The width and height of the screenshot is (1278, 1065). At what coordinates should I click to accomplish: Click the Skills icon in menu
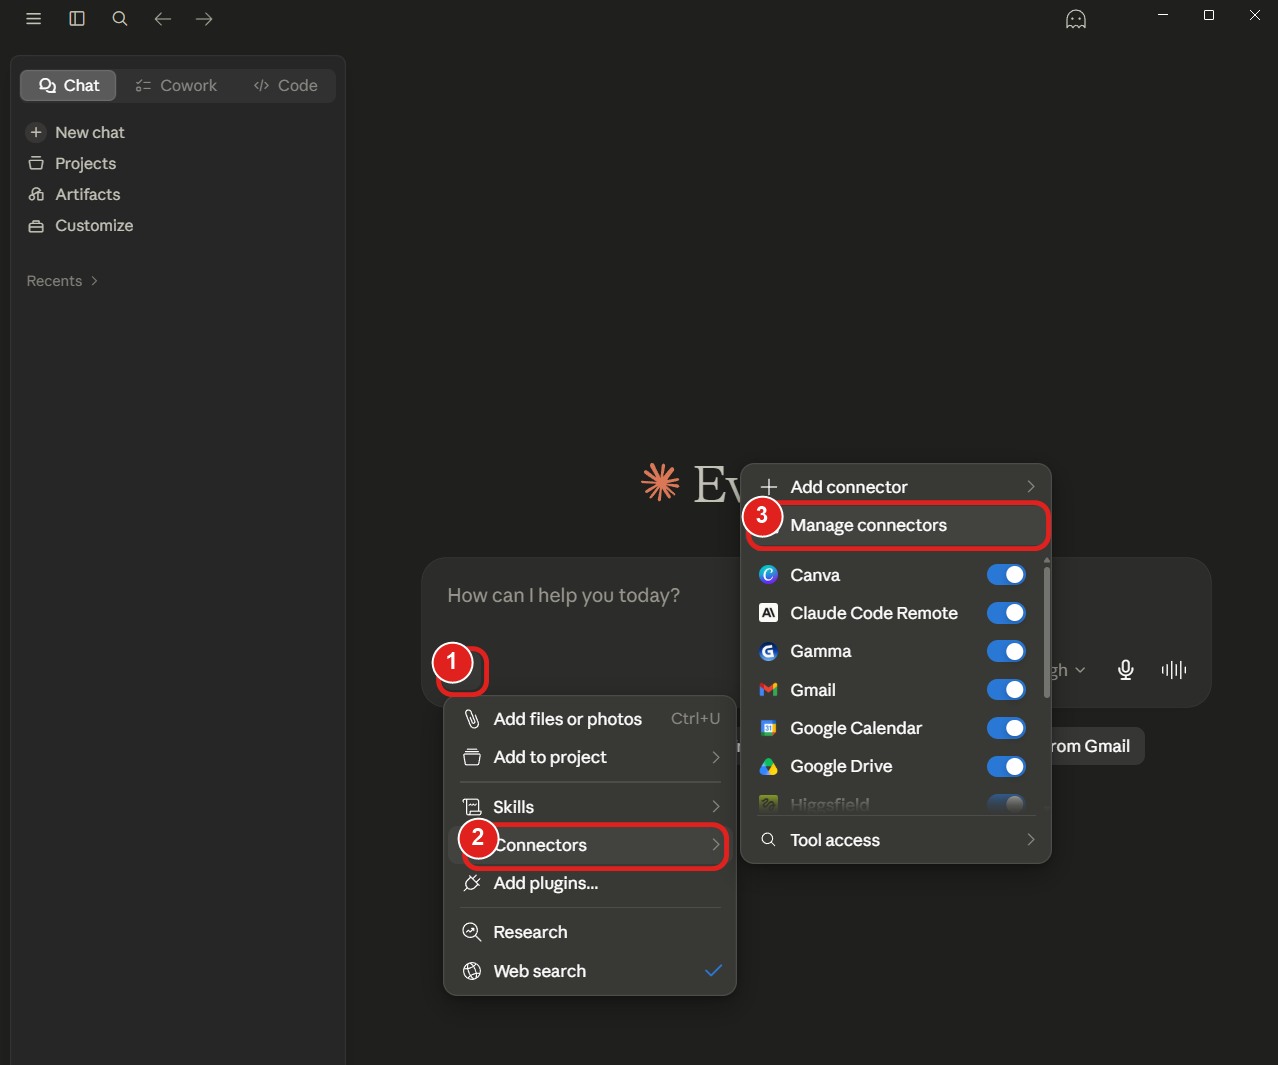[472, 807]
